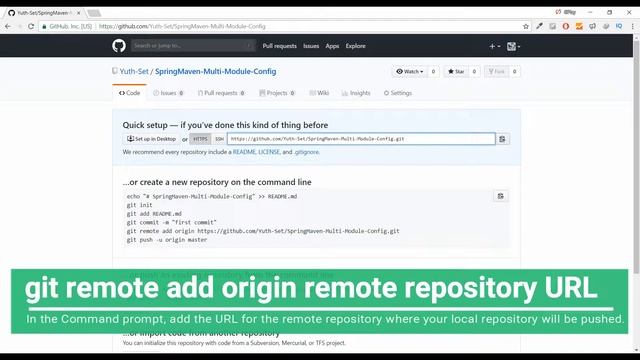Screen dimensions: 640x360
Task: Open the Insights tab
Action: tap(356, 93)
